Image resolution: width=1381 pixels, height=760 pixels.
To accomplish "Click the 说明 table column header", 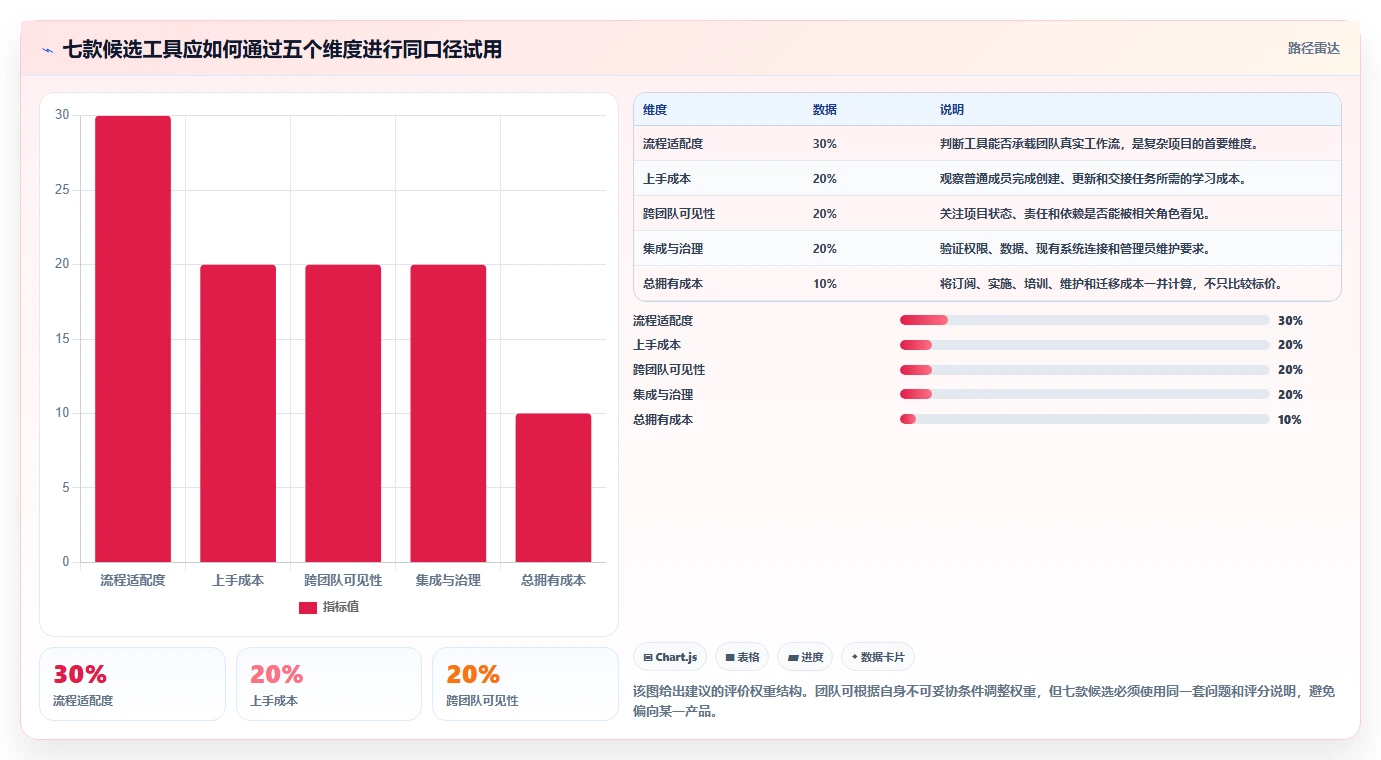I will [x=952, y=109].
